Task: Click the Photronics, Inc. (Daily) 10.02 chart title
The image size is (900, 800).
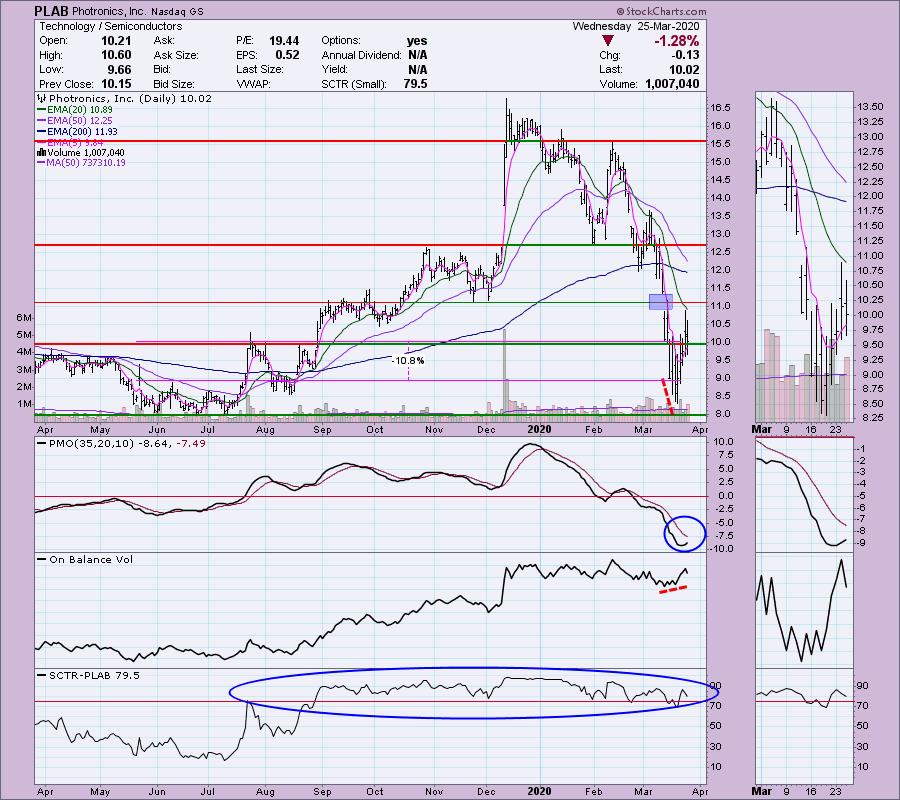Action: click(130, 98)
